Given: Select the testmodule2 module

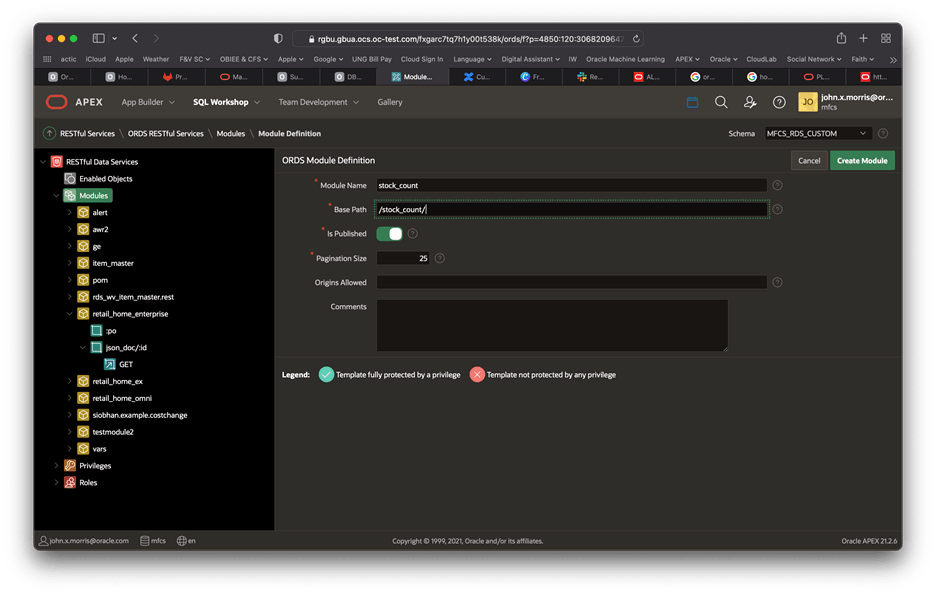Looking at the screenshot, I should (x=113, y=432).
